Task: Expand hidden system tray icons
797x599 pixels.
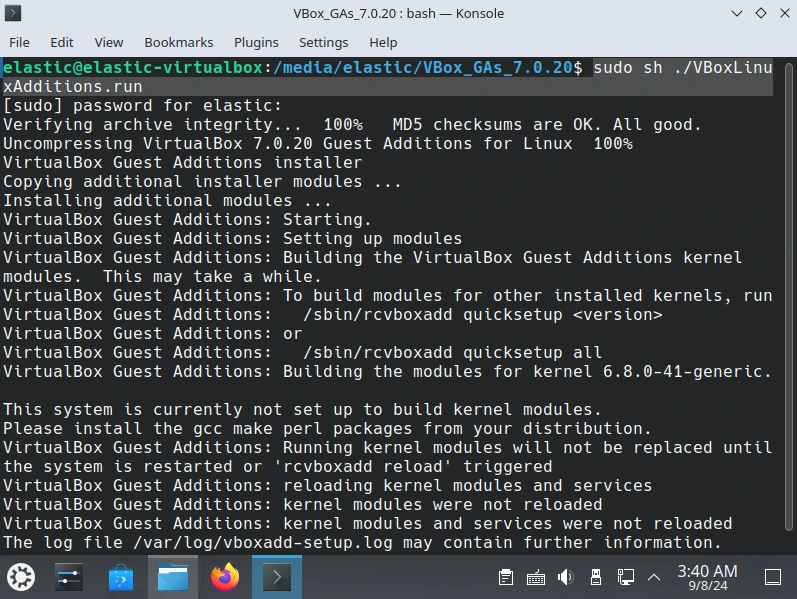Action: (654, 577)
